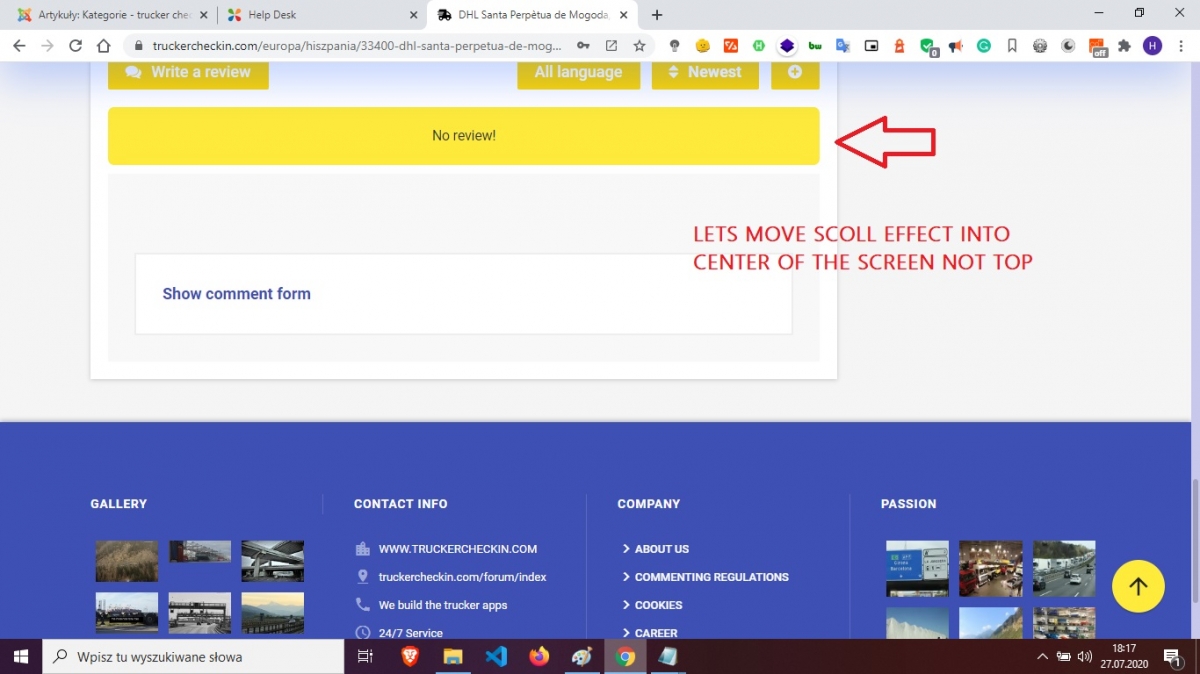Open the ABOUT US footer link
Screen dimensions: 1200x674
tap(661, 549)
